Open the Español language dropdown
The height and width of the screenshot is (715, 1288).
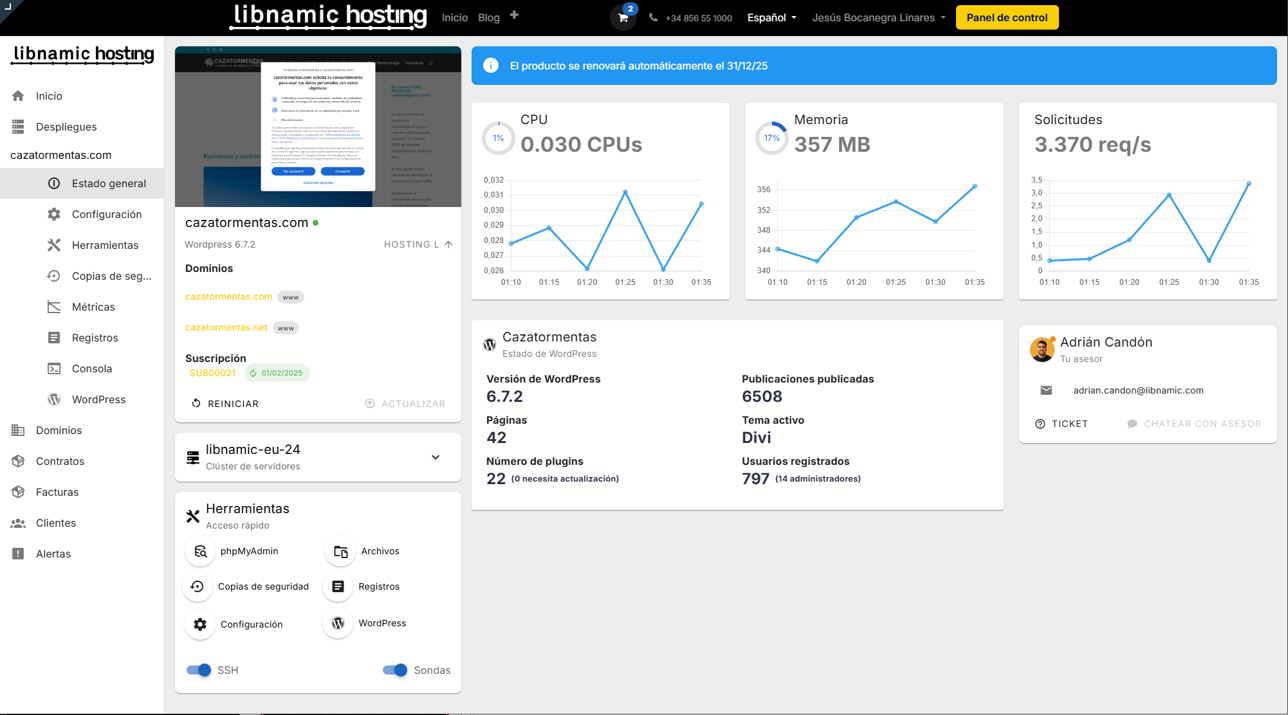pos(771,18)
